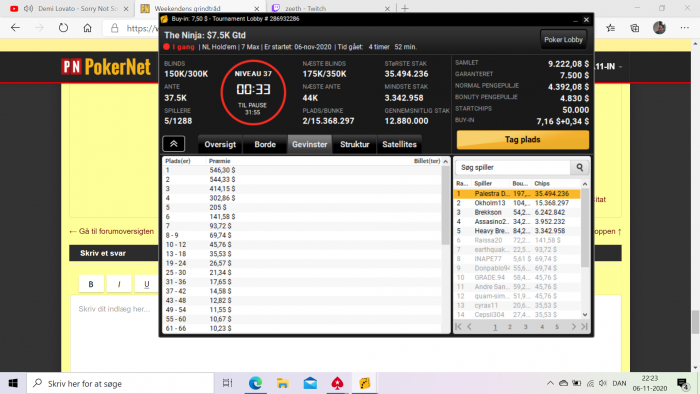Open the PokerStars app in the taskbar
The image size is (700, 394).
338,383
